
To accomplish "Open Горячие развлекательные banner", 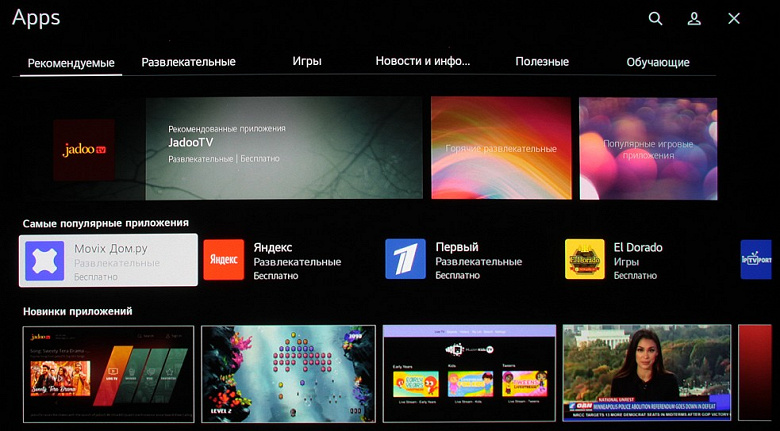I will [501, 148].
